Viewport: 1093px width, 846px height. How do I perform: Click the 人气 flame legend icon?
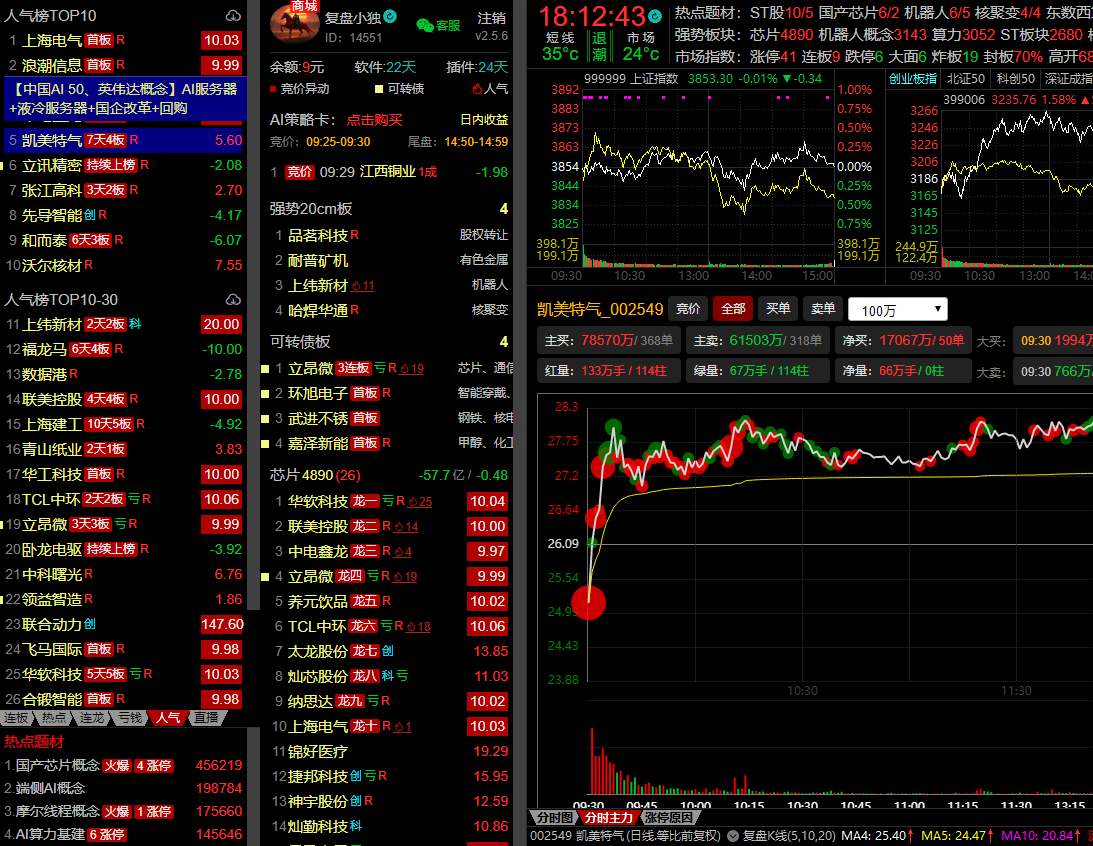(x=477, y=89)
